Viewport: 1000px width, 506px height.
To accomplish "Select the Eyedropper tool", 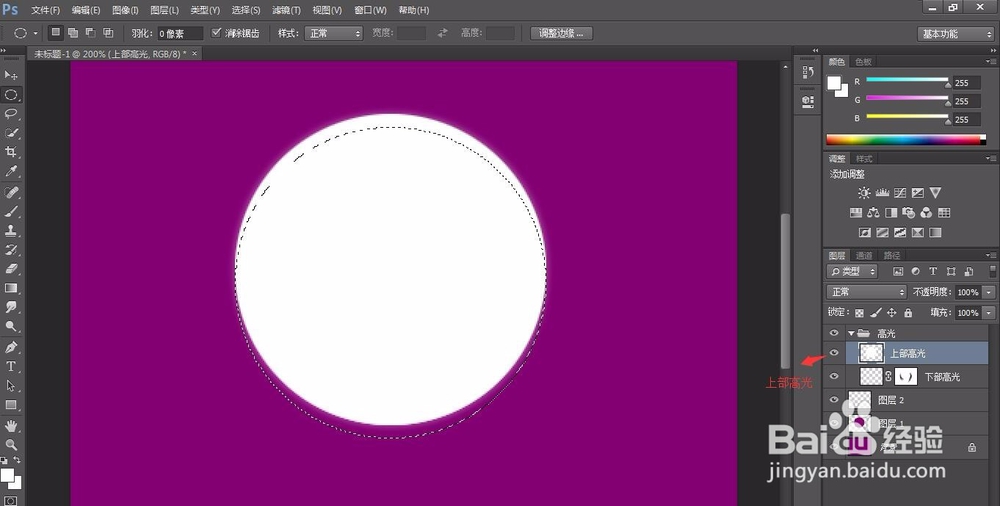I will [11, 171].
